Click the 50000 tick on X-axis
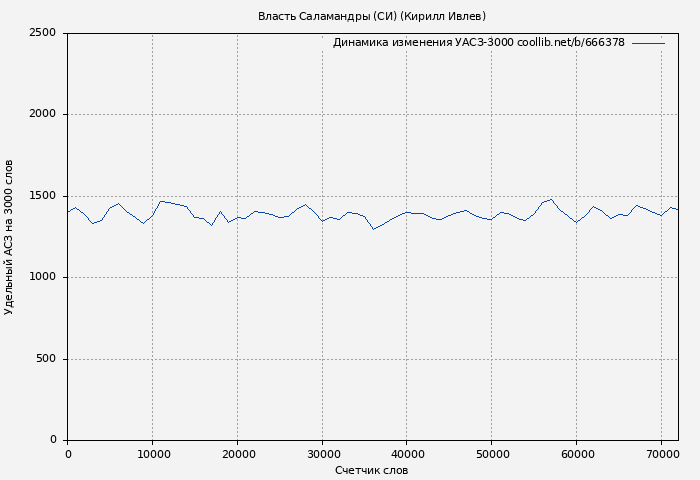 [492, 454]
